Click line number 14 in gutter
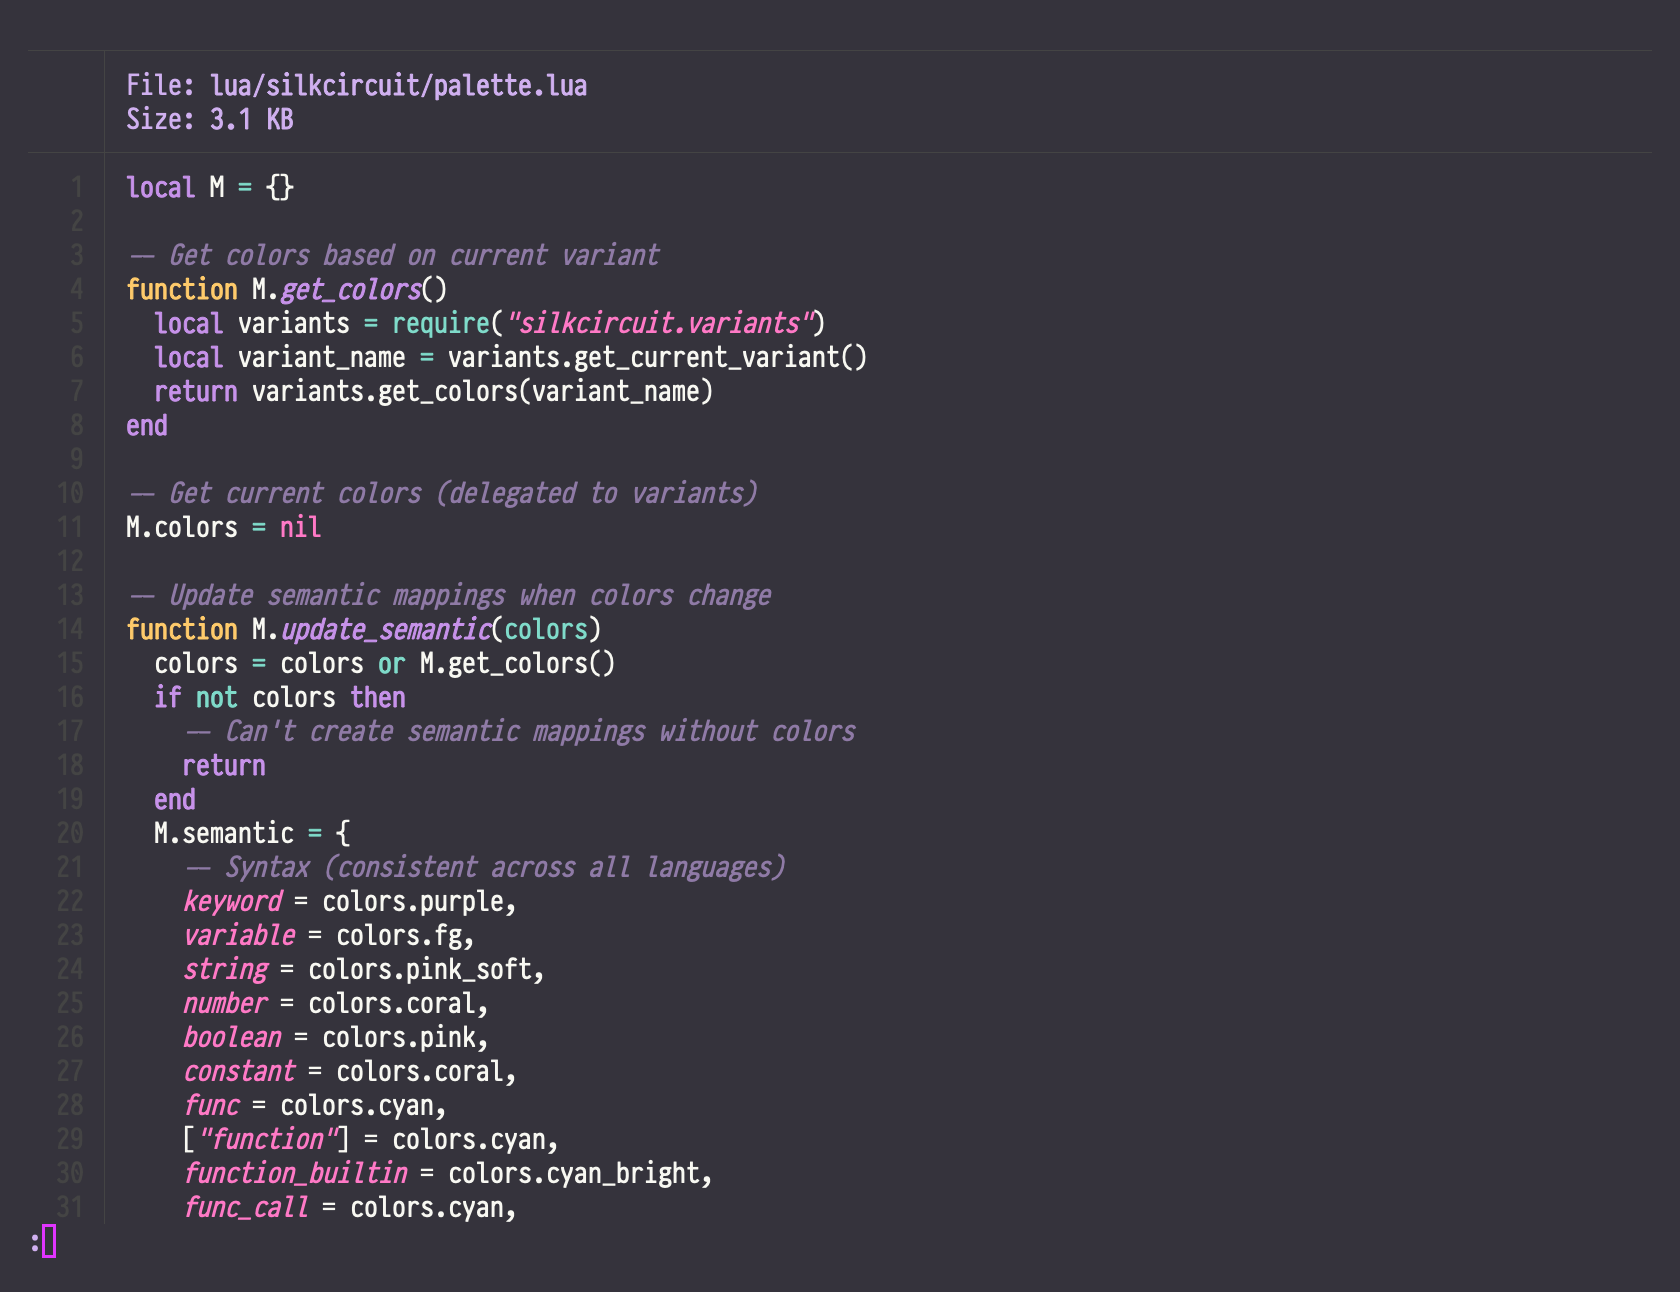Image resolution: width=1680 pixels, height=1292 pixels. pos(70,630)
